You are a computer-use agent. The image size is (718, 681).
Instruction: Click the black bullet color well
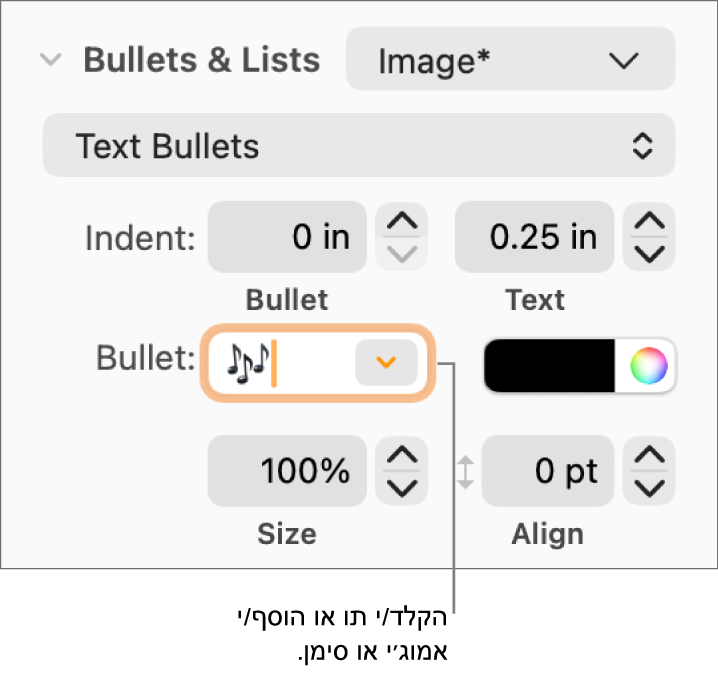tap(549, 367)
